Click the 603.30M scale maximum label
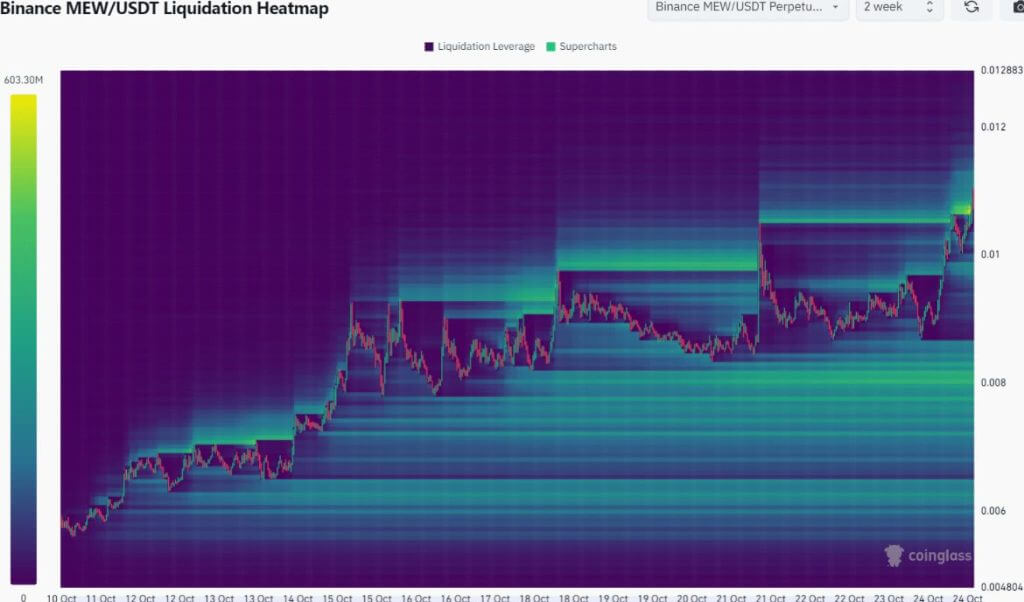The height and width of the screenshot is (602, 1024). (x=24, y=80)
